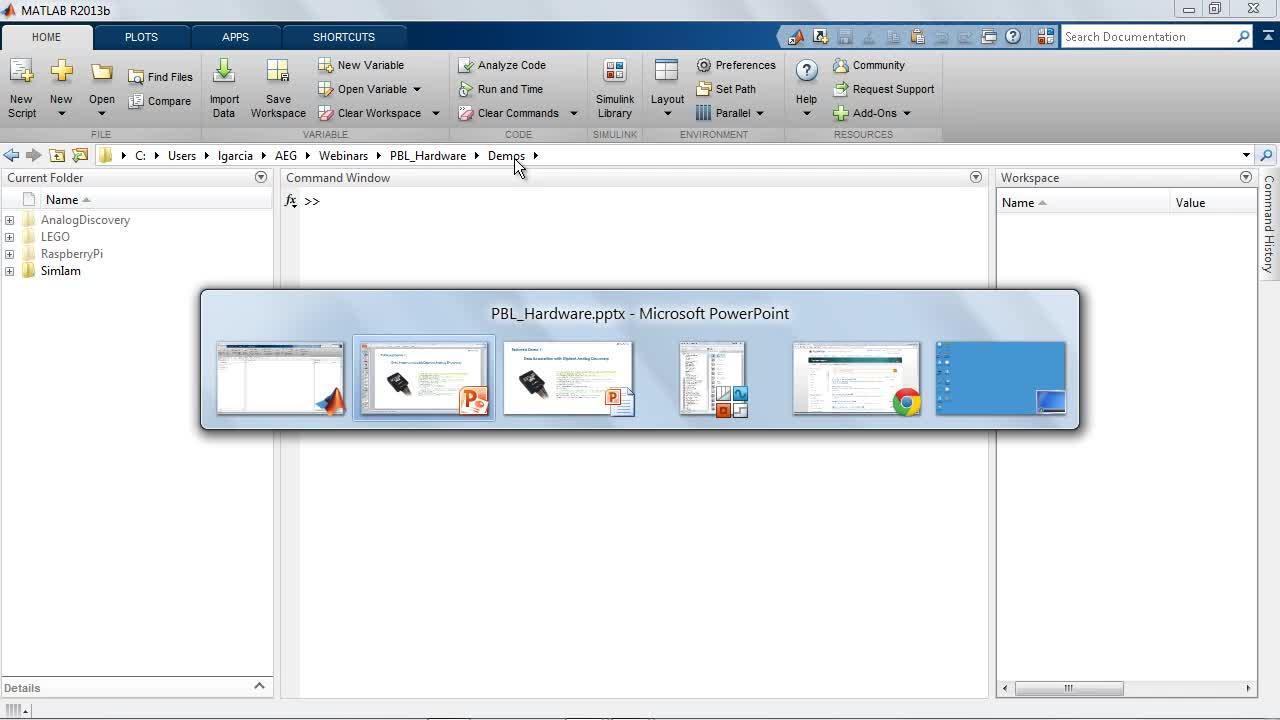Open the Clear Workspace dropdown arrow
The height and width of the screenshot is (720, 1280).
click(435, 113)
